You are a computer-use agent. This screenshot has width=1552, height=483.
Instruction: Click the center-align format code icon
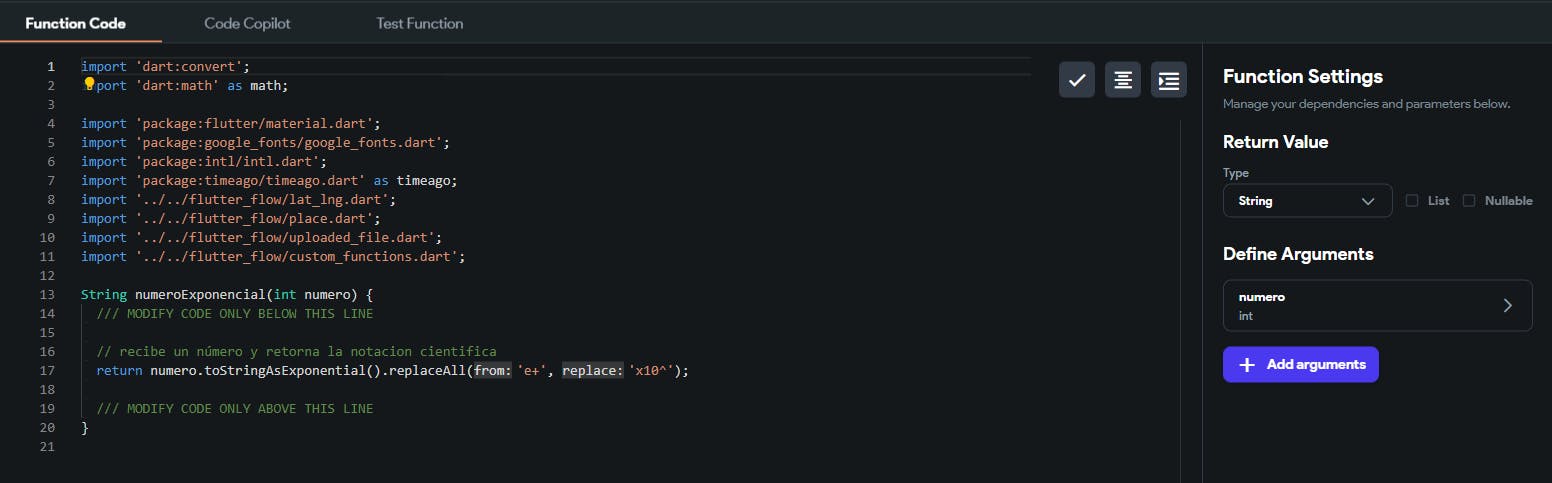[x=1123, y=80]
